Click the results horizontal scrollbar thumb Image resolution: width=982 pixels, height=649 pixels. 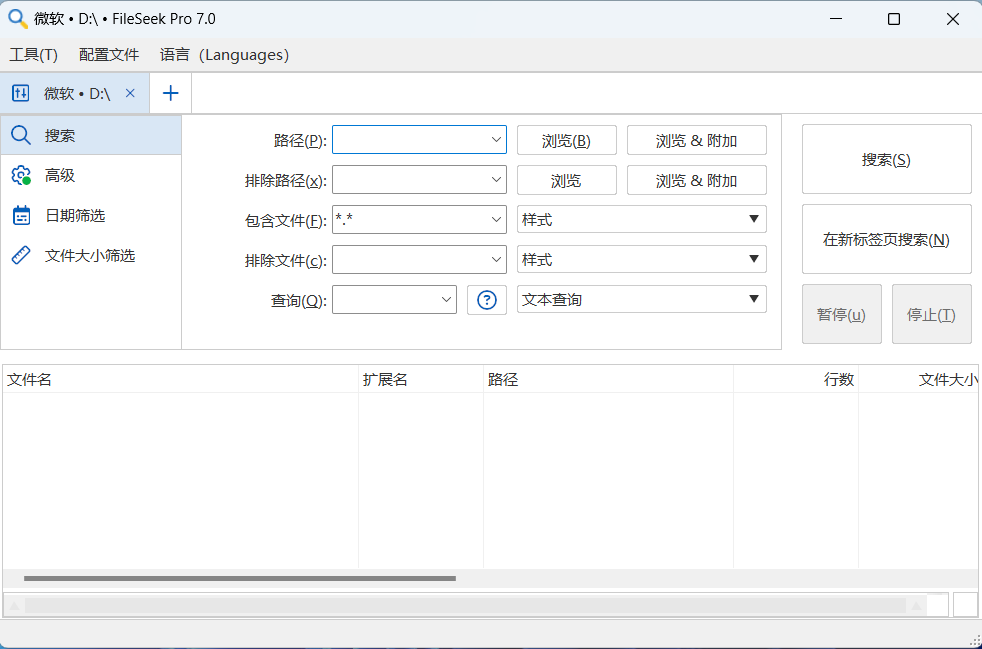click(240, 578)
